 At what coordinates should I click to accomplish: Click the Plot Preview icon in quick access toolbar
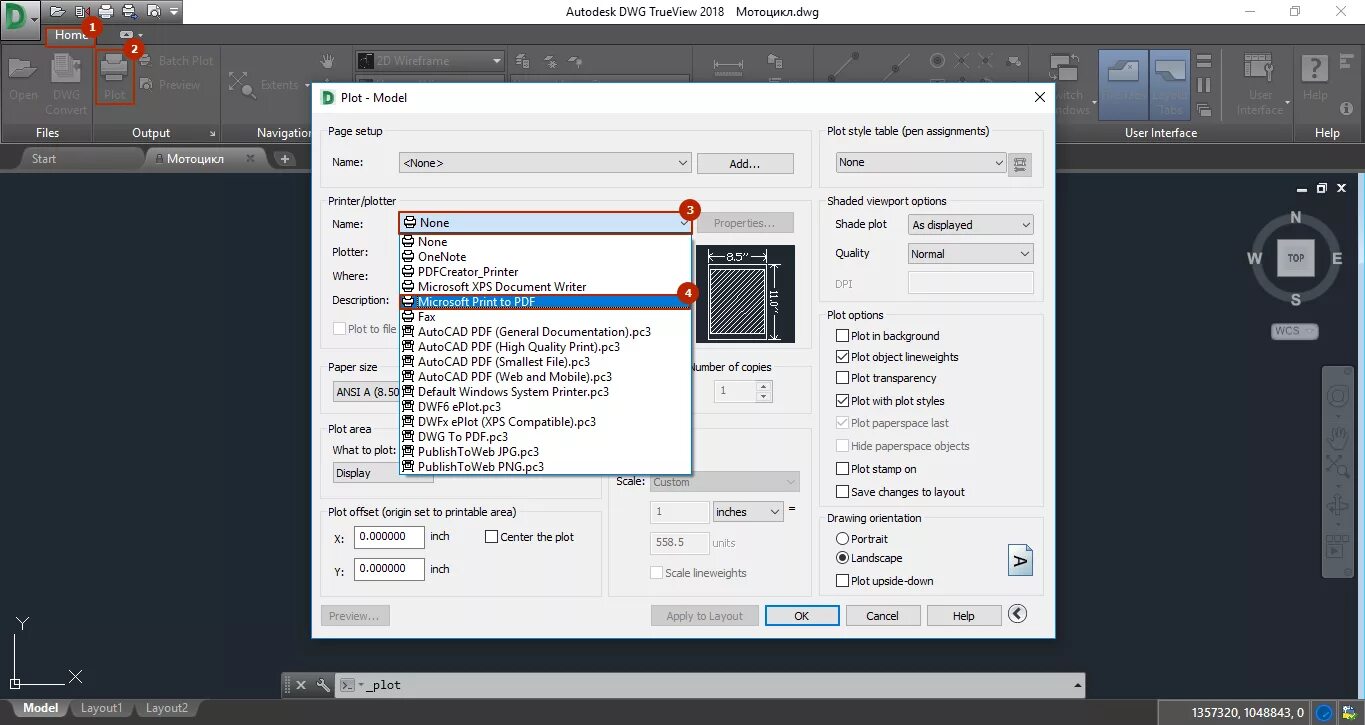click(x=153, y=12)
